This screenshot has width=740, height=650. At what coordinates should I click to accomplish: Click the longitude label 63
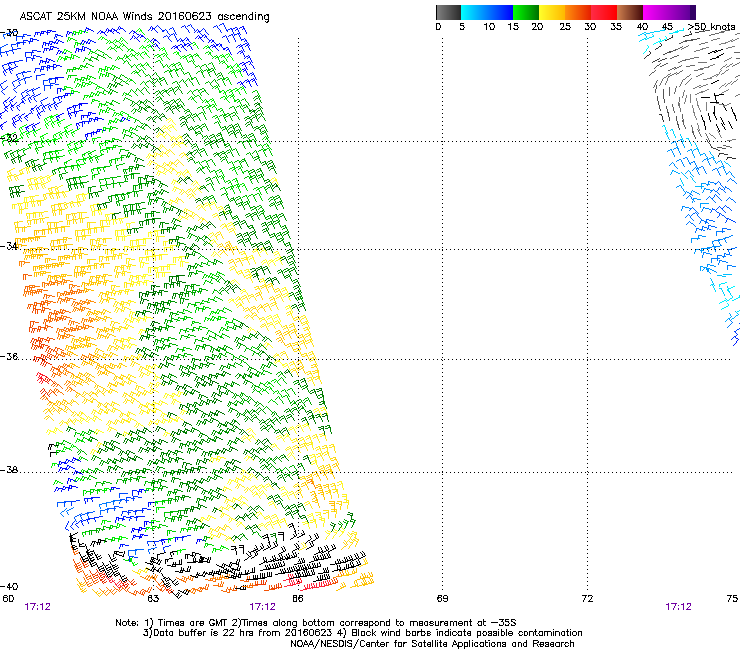(x=153, y=599)
